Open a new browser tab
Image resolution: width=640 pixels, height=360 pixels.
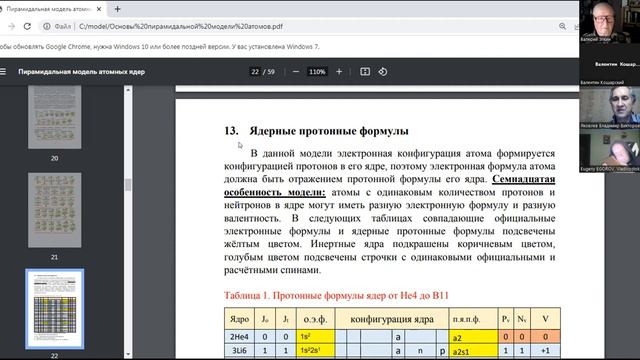tap(118, 9)
